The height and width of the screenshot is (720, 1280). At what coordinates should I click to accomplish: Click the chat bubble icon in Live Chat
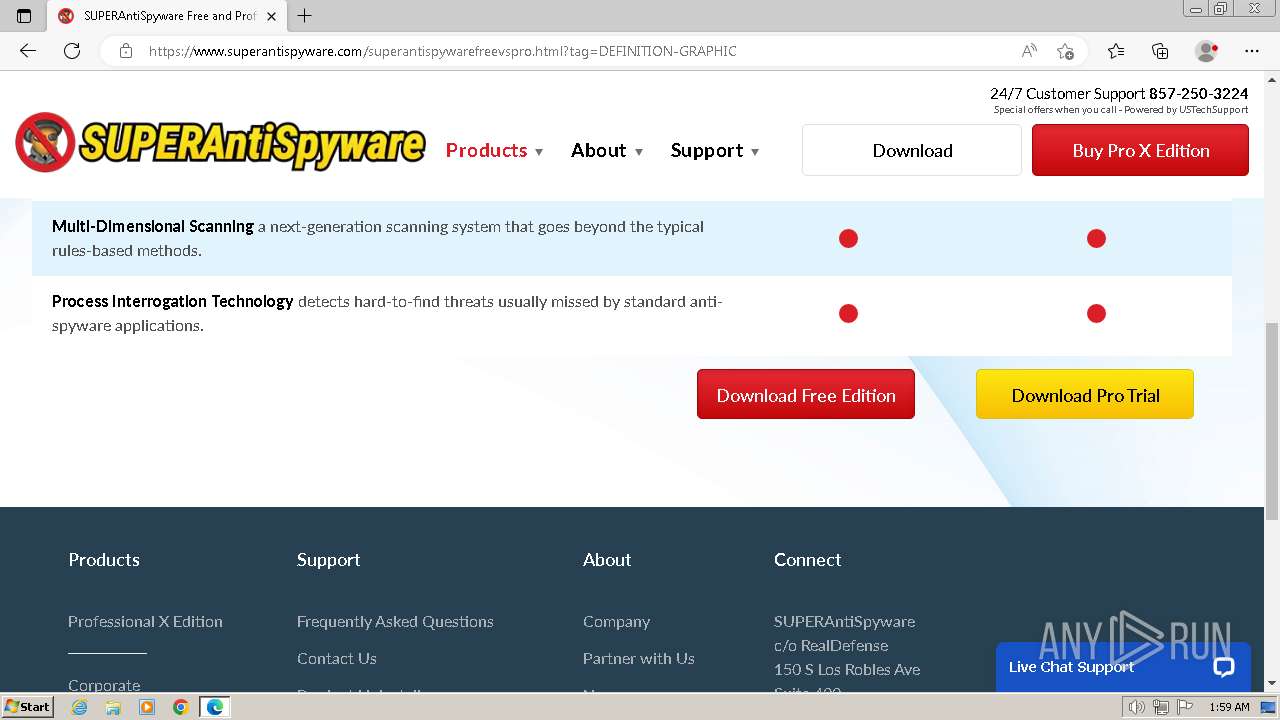pos(1224,667)
